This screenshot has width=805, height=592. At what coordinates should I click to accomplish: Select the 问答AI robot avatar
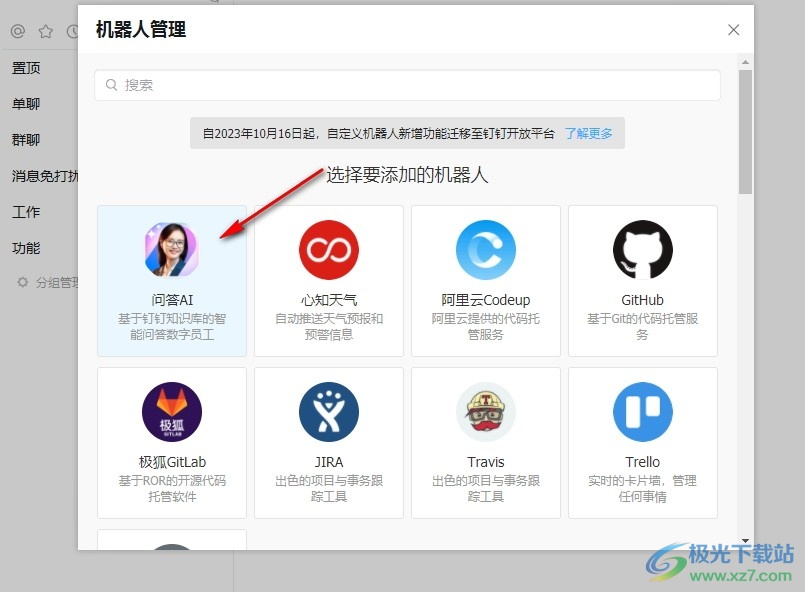(x=171, y=250)
